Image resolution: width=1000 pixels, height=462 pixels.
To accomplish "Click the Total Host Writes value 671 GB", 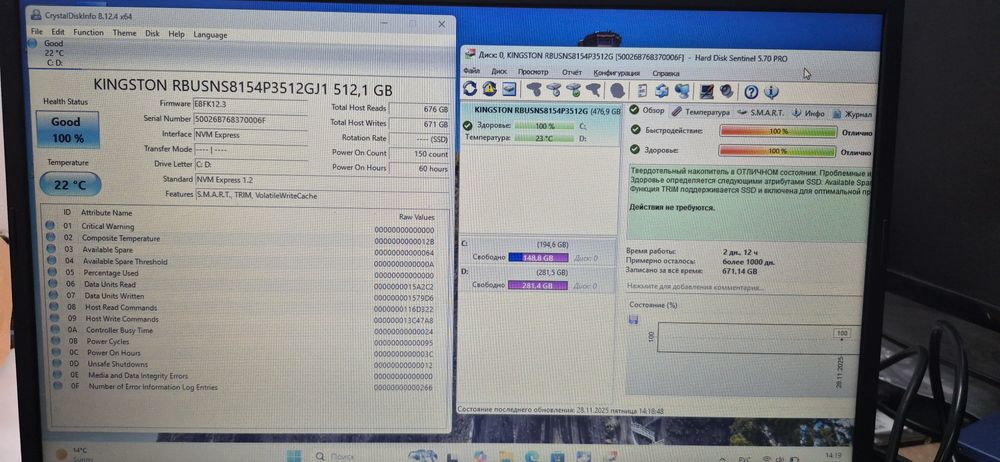I will (x=419, y=124).
